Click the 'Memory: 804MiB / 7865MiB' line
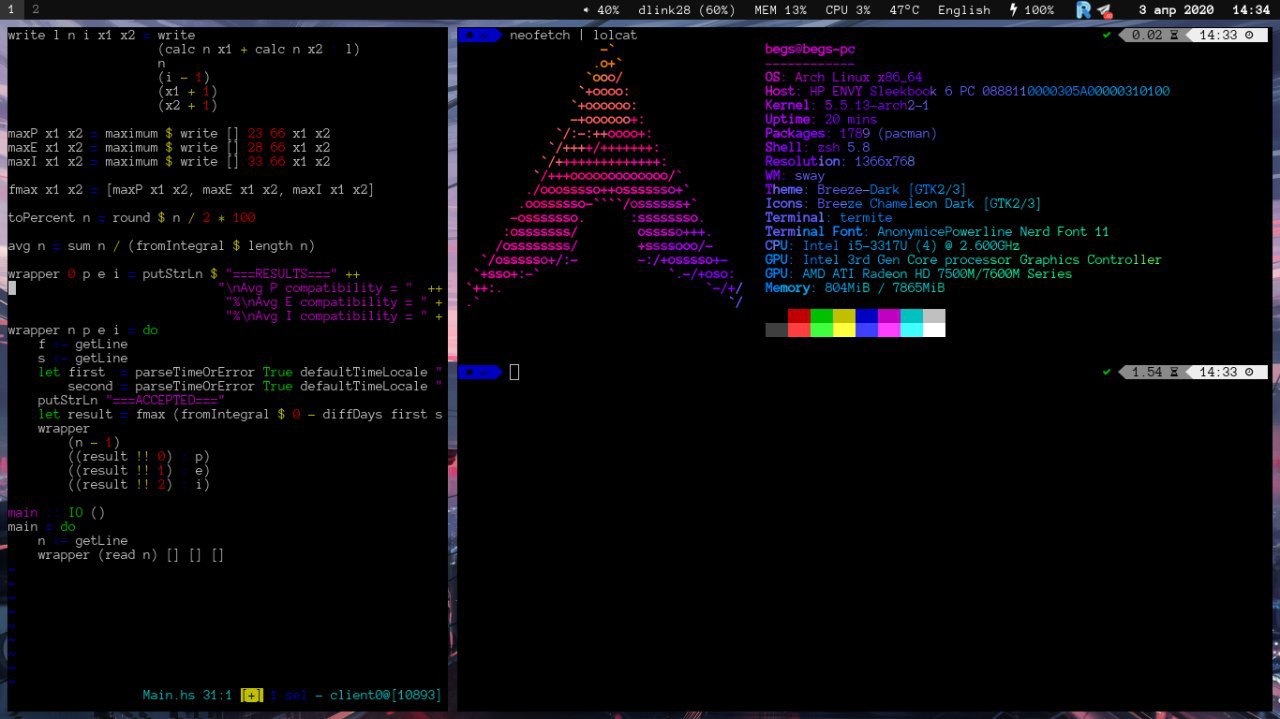This screenshot has width=1280, height=719. pos(855,287)
